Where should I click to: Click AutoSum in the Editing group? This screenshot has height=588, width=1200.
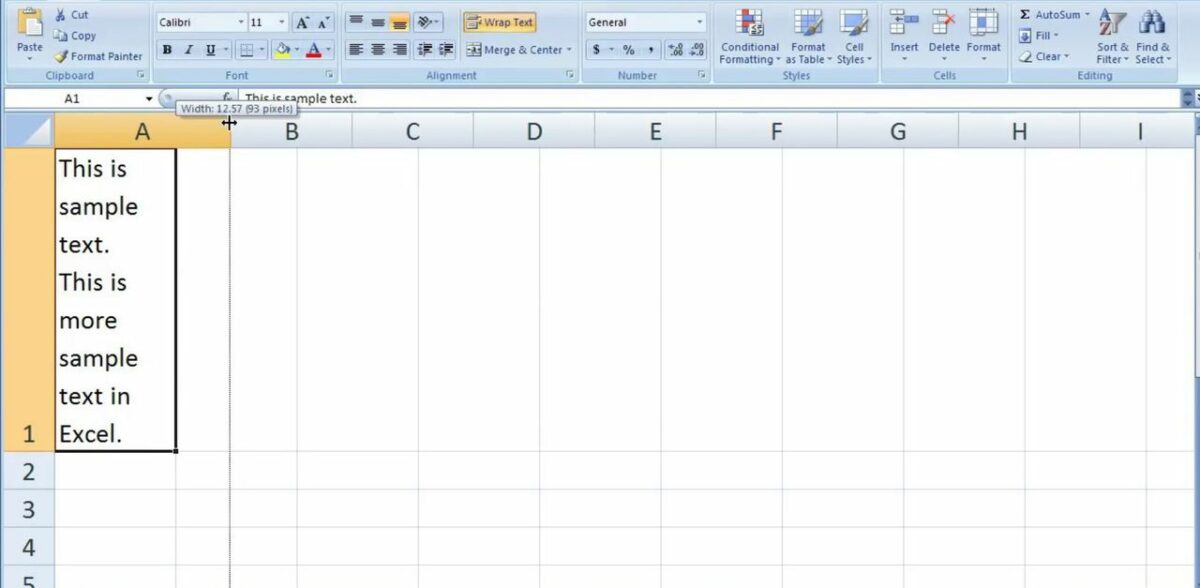[x=1048, y=13]
